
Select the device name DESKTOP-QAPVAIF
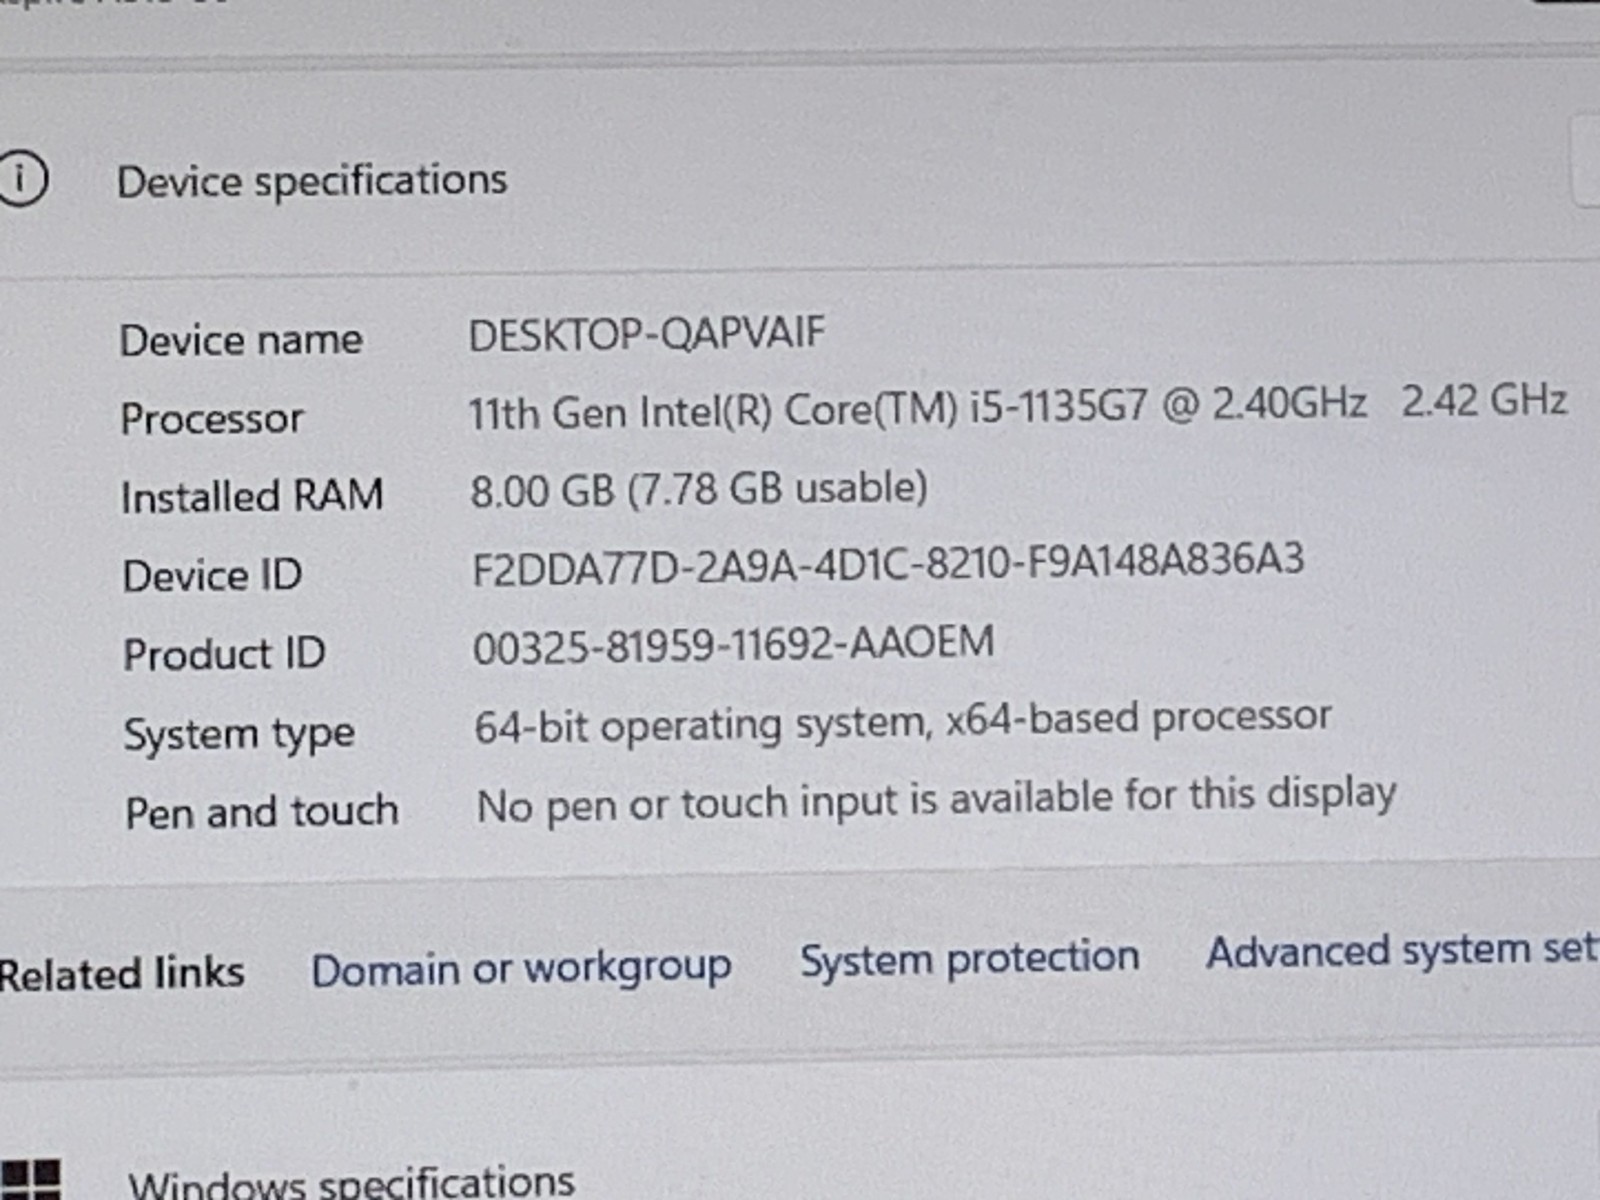[647, 334]
